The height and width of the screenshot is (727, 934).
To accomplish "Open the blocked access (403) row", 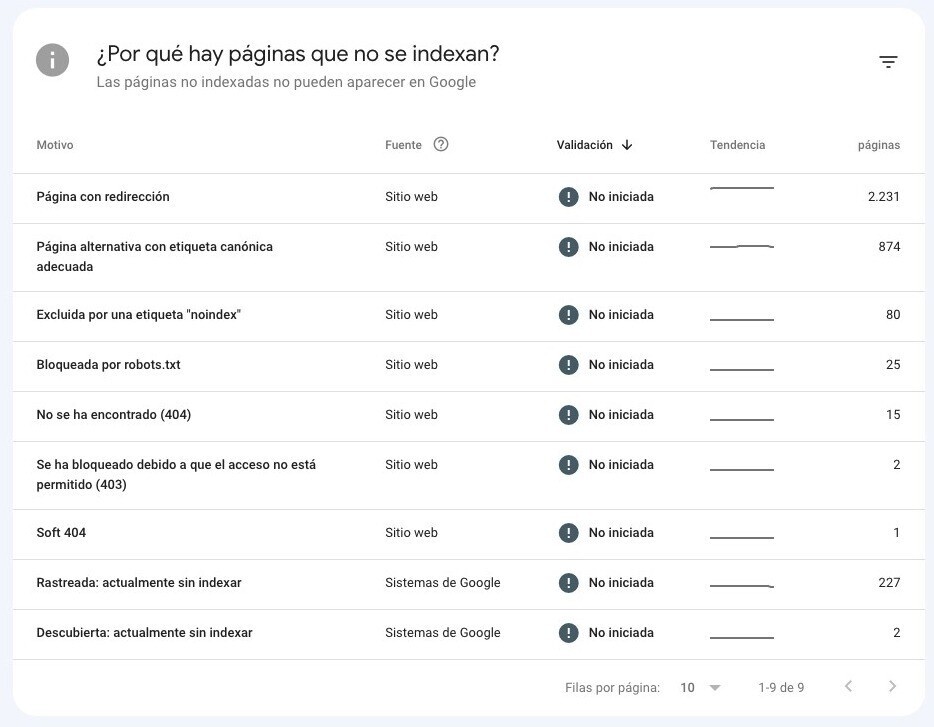I will [x=176, y=475].
